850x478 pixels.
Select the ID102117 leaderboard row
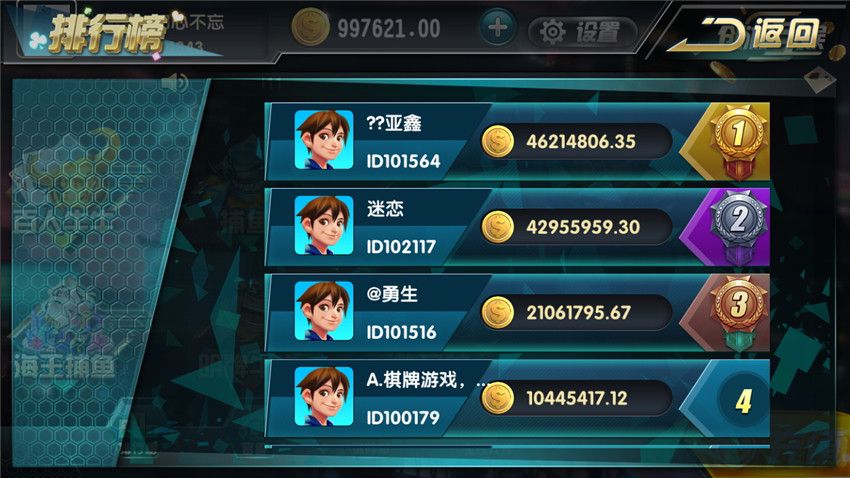[517, 227]
